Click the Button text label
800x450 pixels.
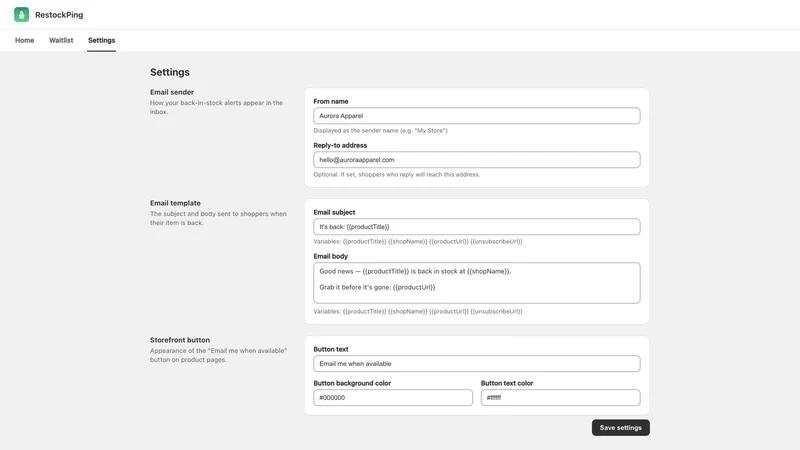coord(331,349)
